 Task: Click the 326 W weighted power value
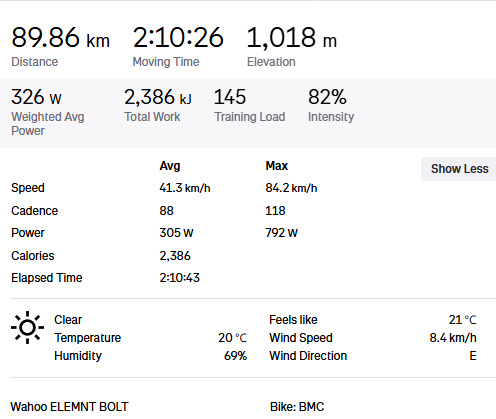point(36,97)
